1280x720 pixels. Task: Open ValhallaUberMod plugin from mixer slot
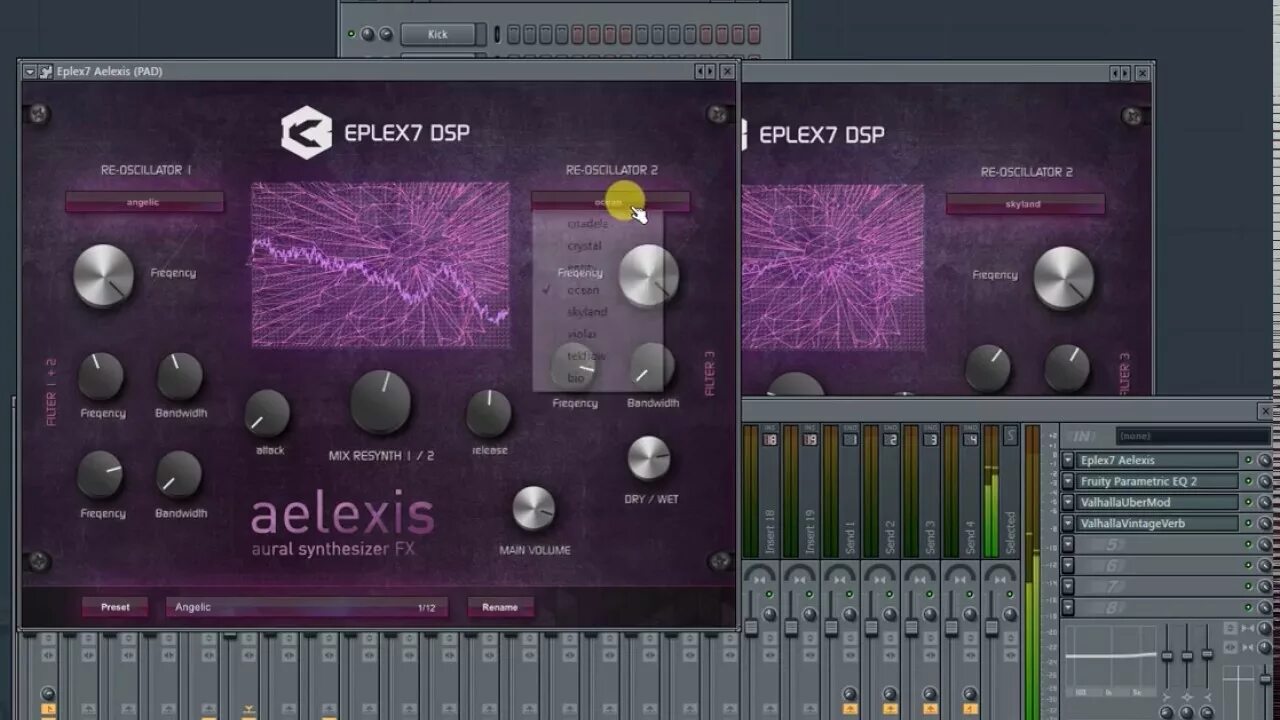click(1157, 503)
